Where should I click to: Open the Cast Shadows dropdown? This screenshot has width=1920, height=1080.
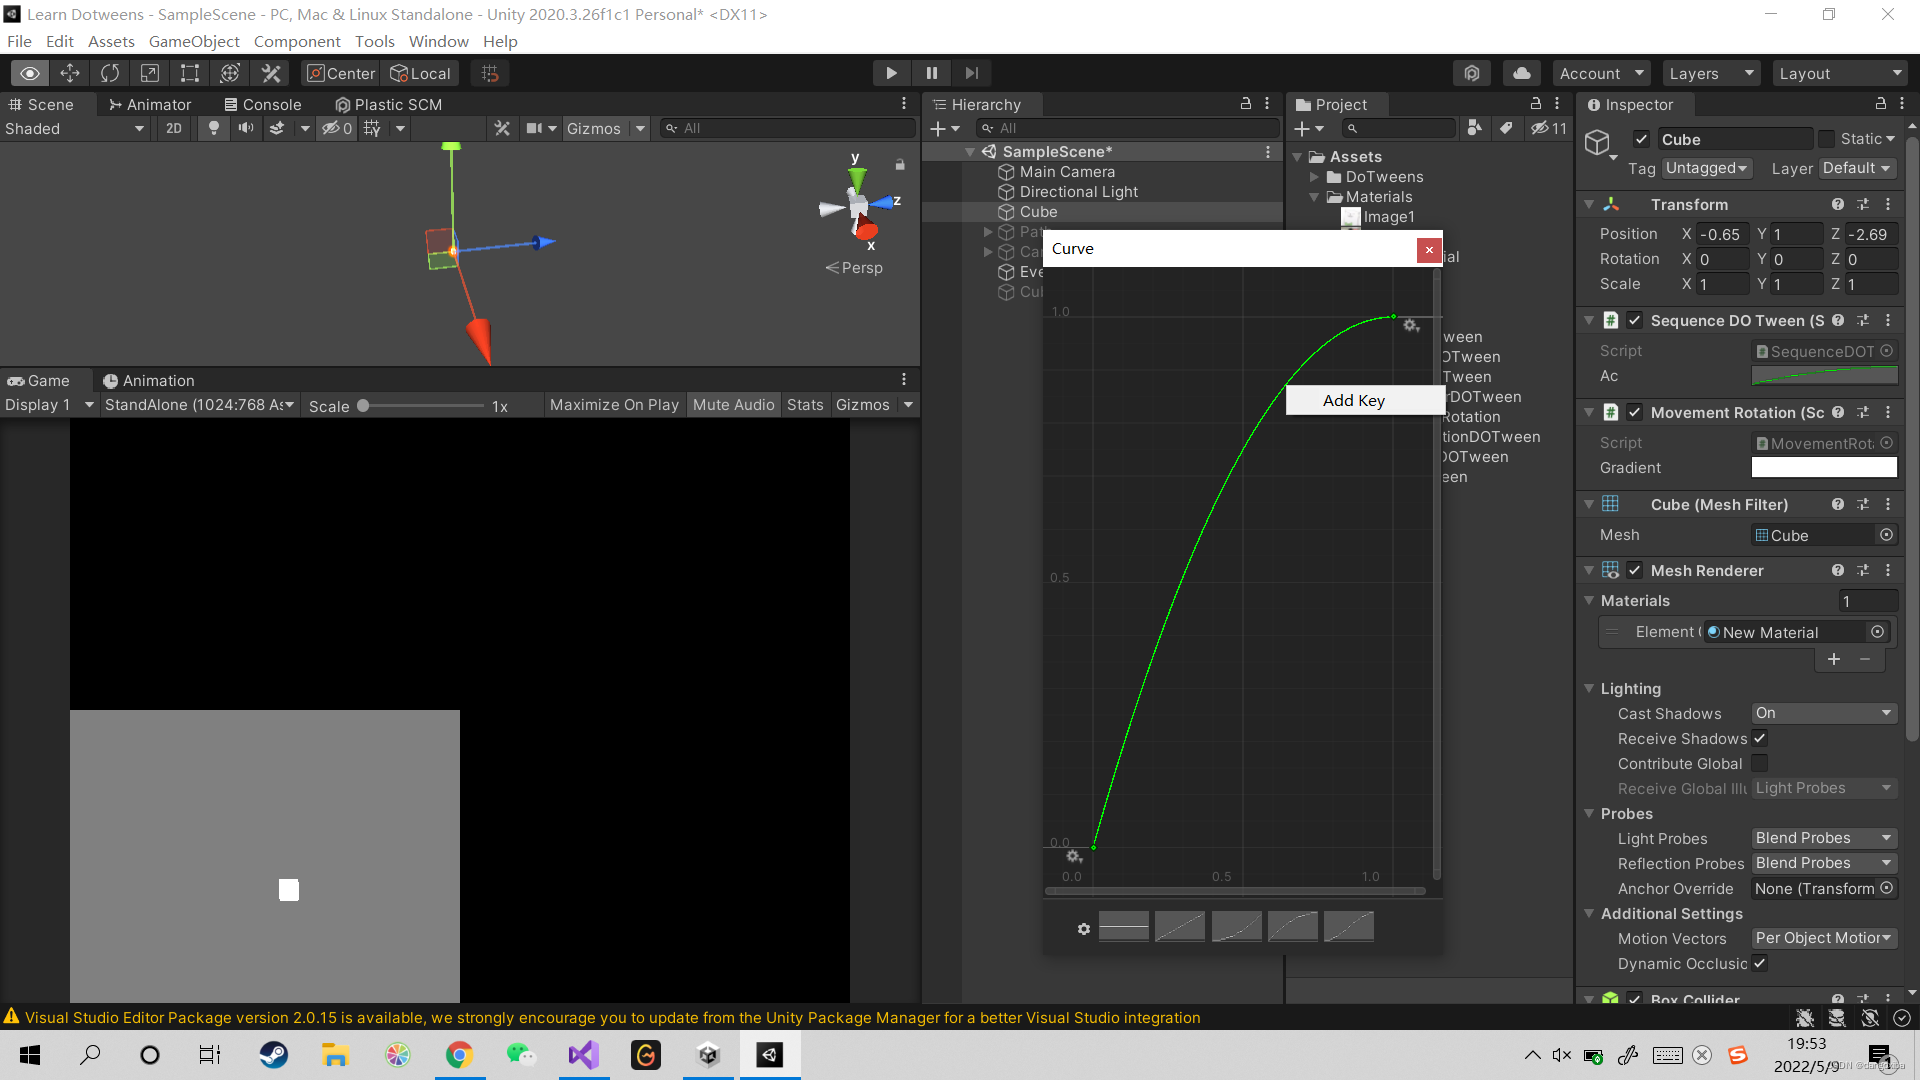pyautogui.click(x=1822, y=713)
